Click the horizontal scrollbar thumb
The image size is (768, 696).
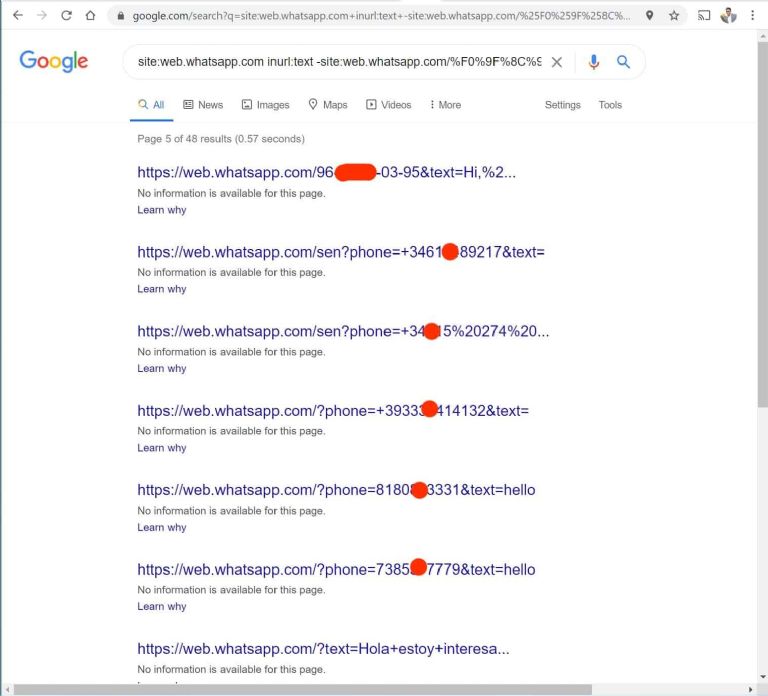pyautogui.click(x=303, y=690)
